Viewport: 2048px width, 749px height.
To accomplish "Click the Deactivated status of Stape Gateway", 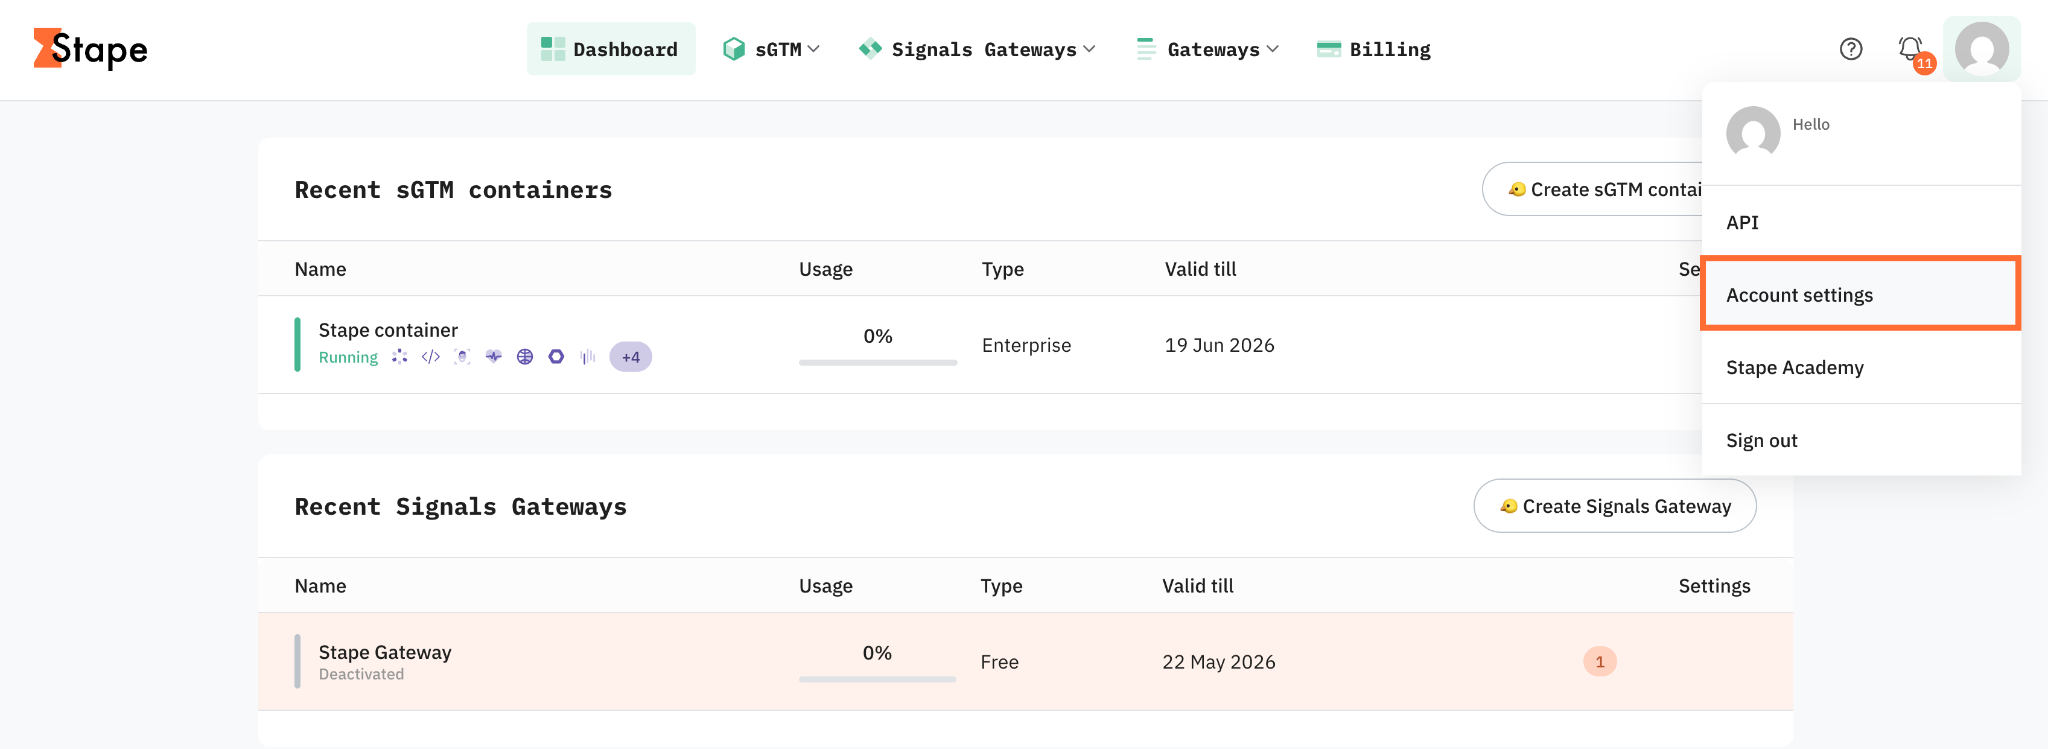I will tap(361, 674).
